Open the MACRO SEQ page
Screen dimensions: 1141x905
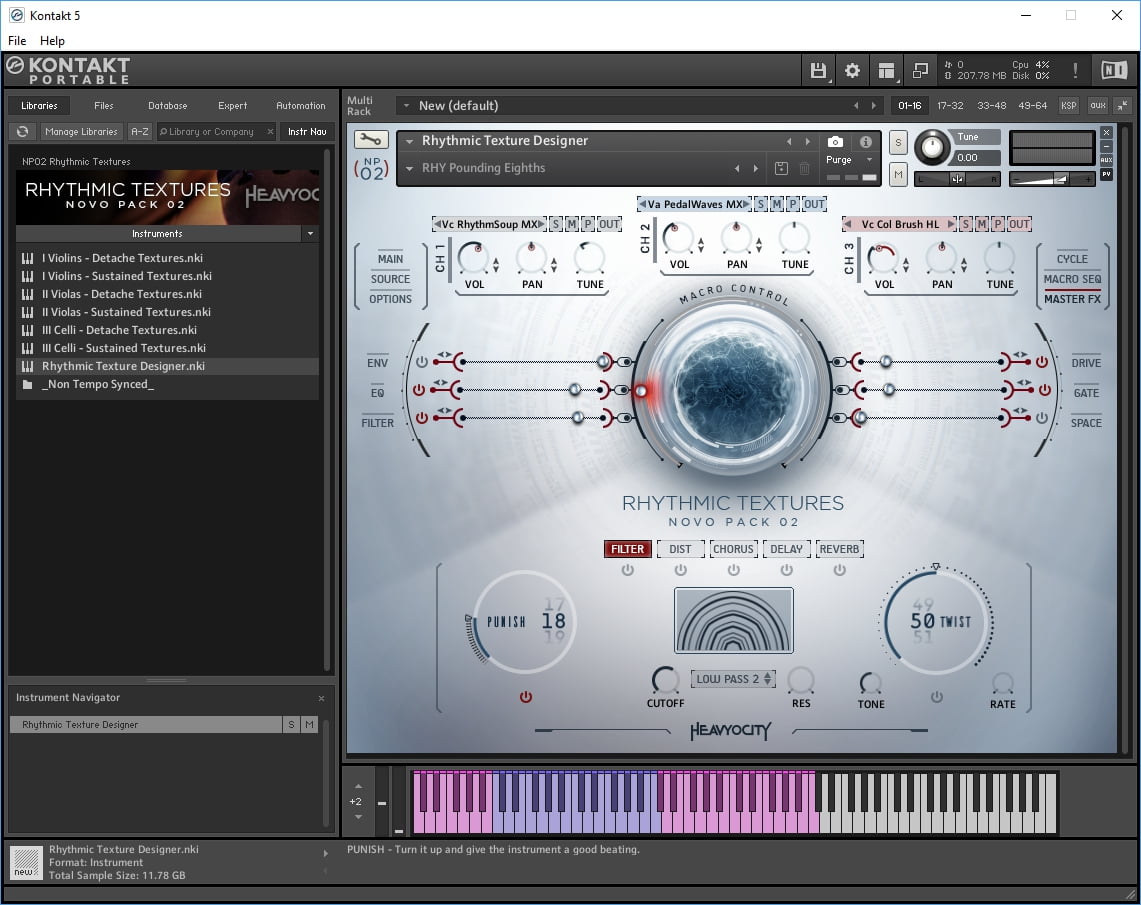[1073, 279]
